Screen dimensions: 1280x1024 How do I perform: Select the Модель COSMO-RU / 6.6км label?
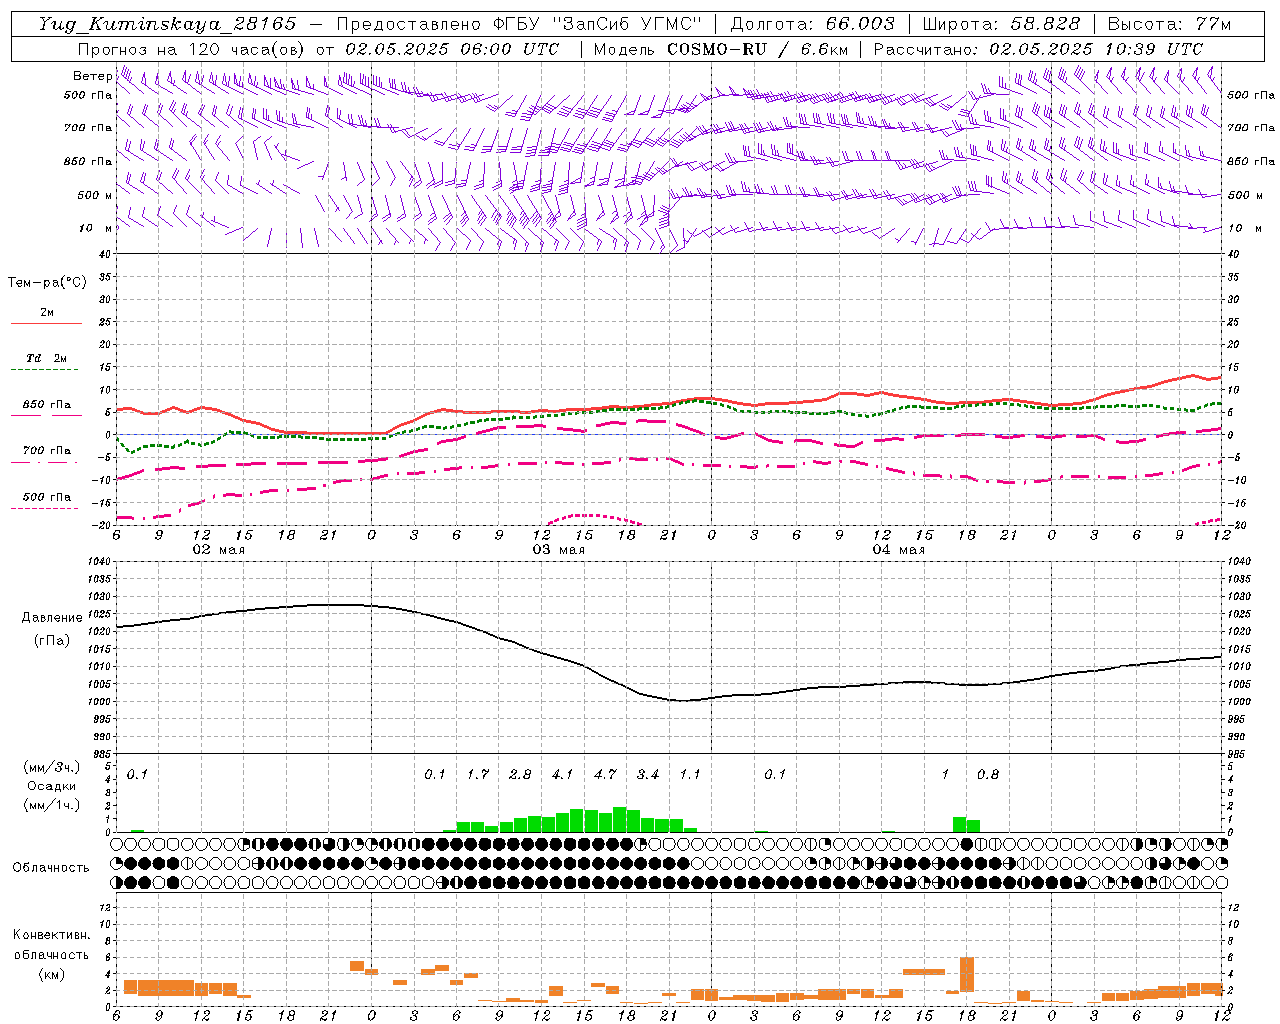coord(721,49)
